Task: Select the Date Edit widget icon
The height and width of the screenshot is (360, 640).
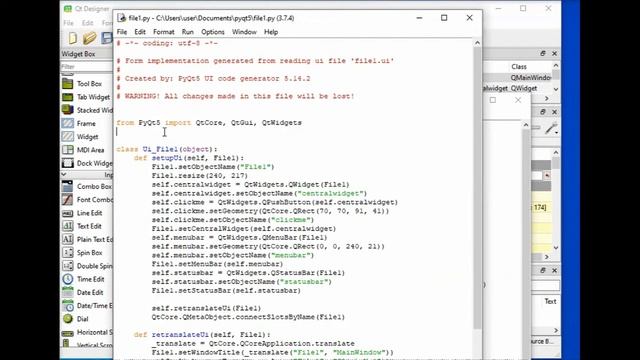Action: point(68,292)
